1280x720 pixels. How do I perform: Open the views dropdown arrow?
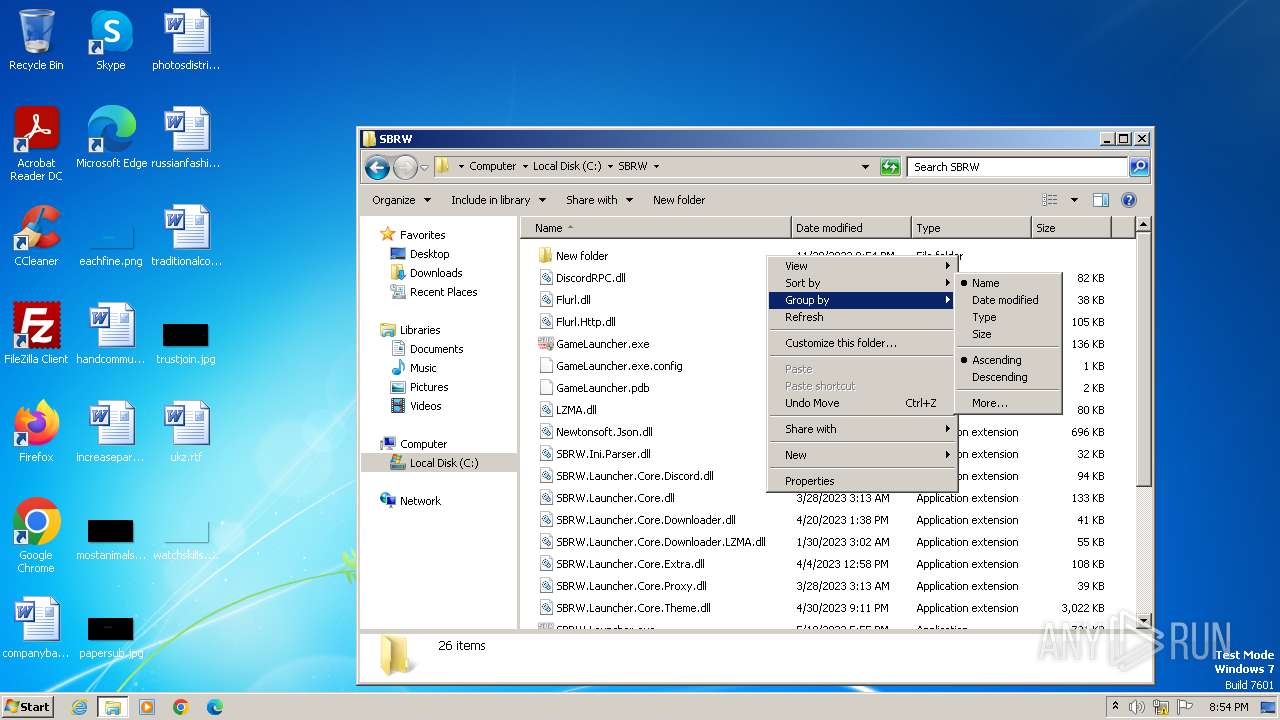pyautogui.click(x=1074, y=200)
